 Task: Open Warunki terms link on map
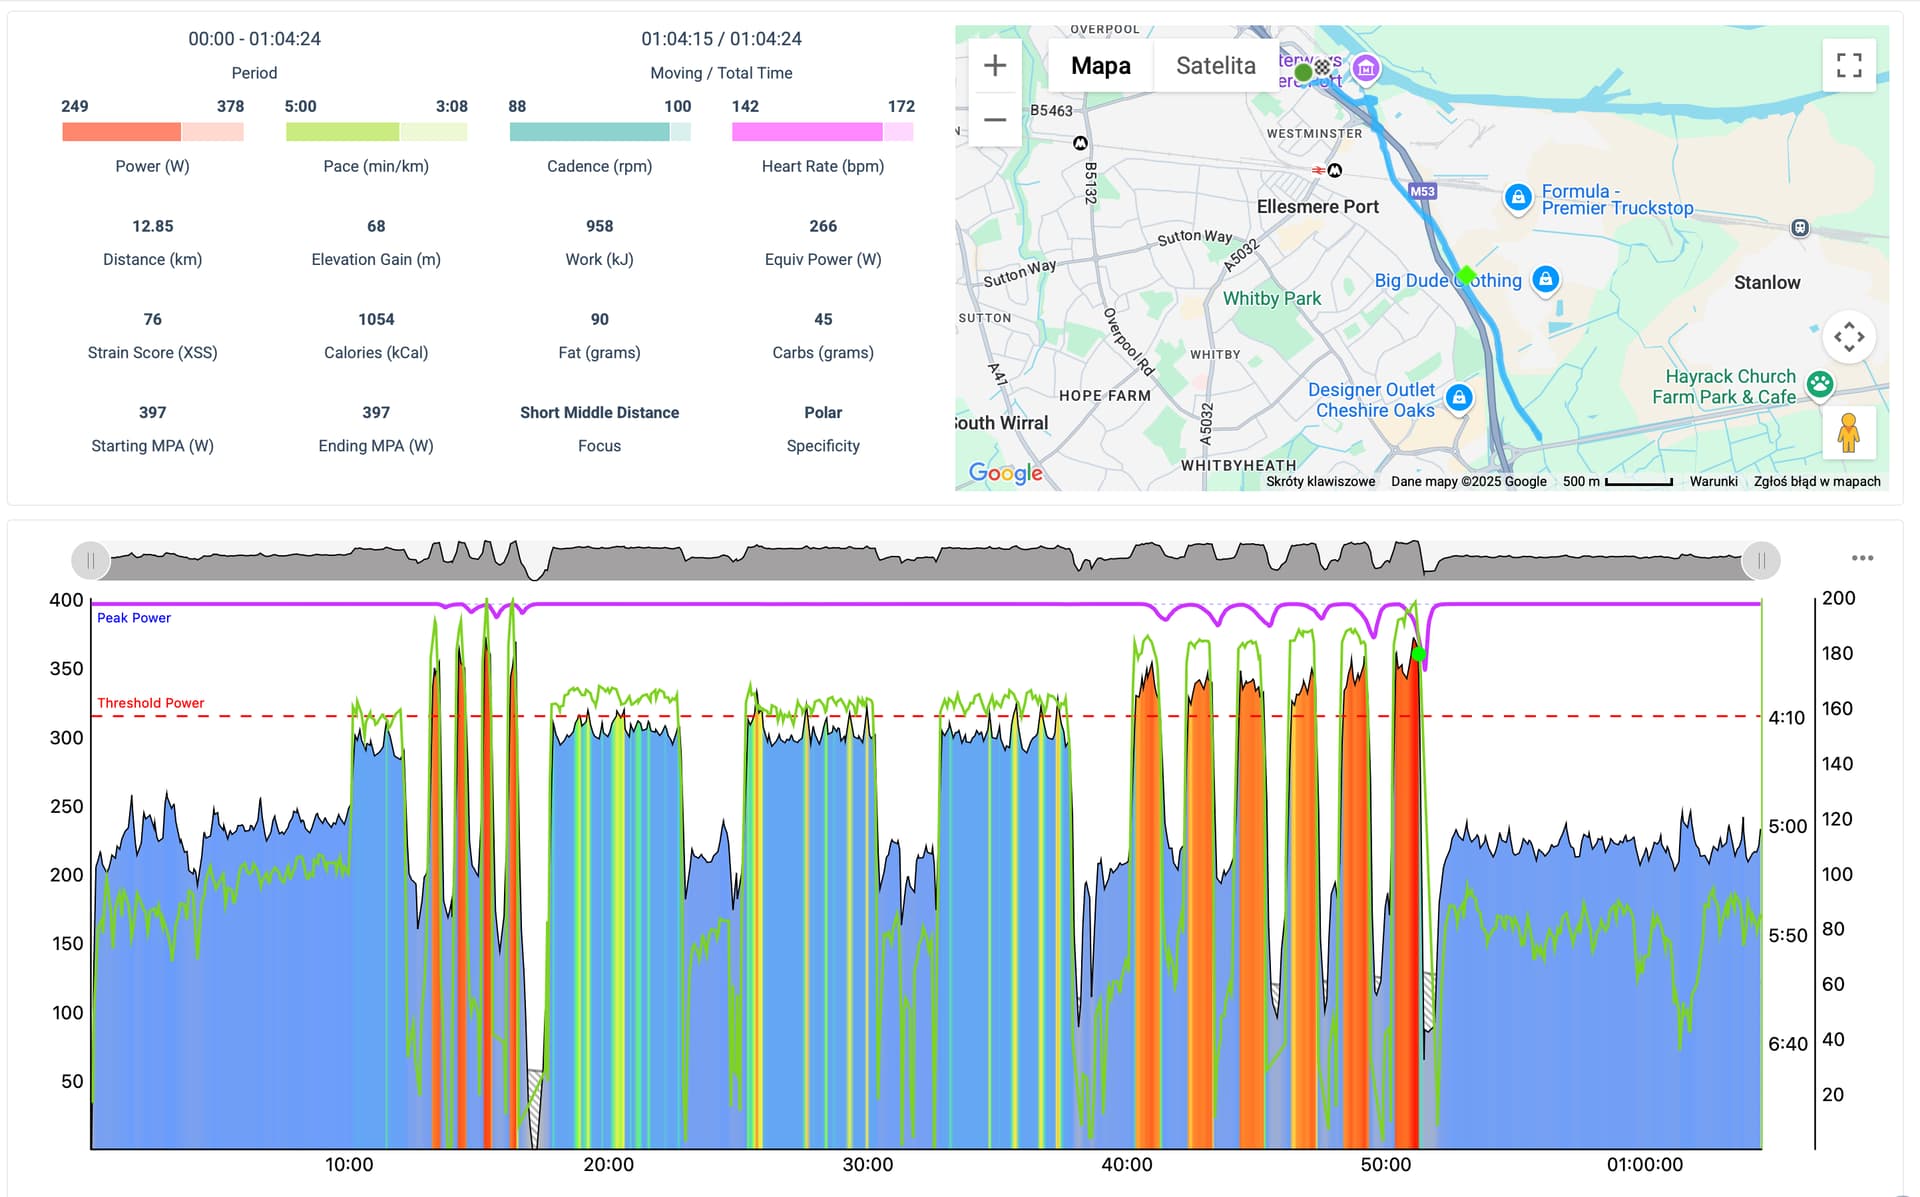click(1713, 481)
